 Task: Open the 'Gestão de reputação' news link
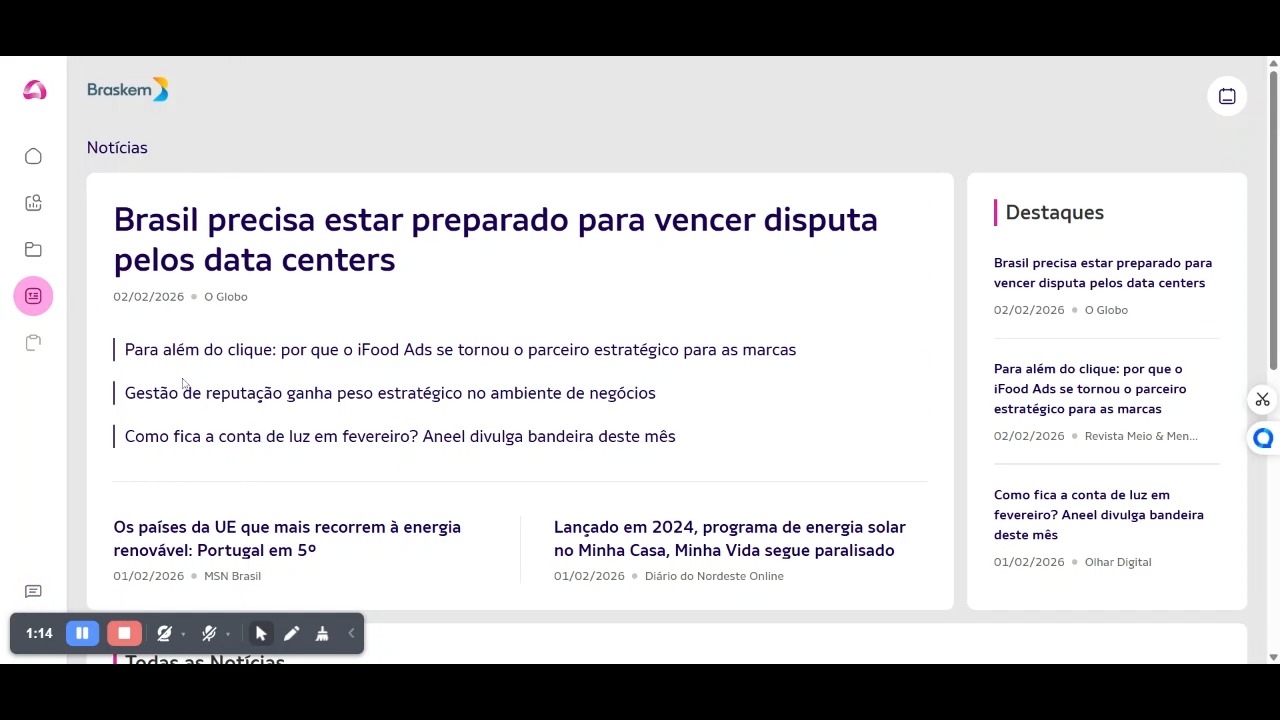(x=390, y=393)
